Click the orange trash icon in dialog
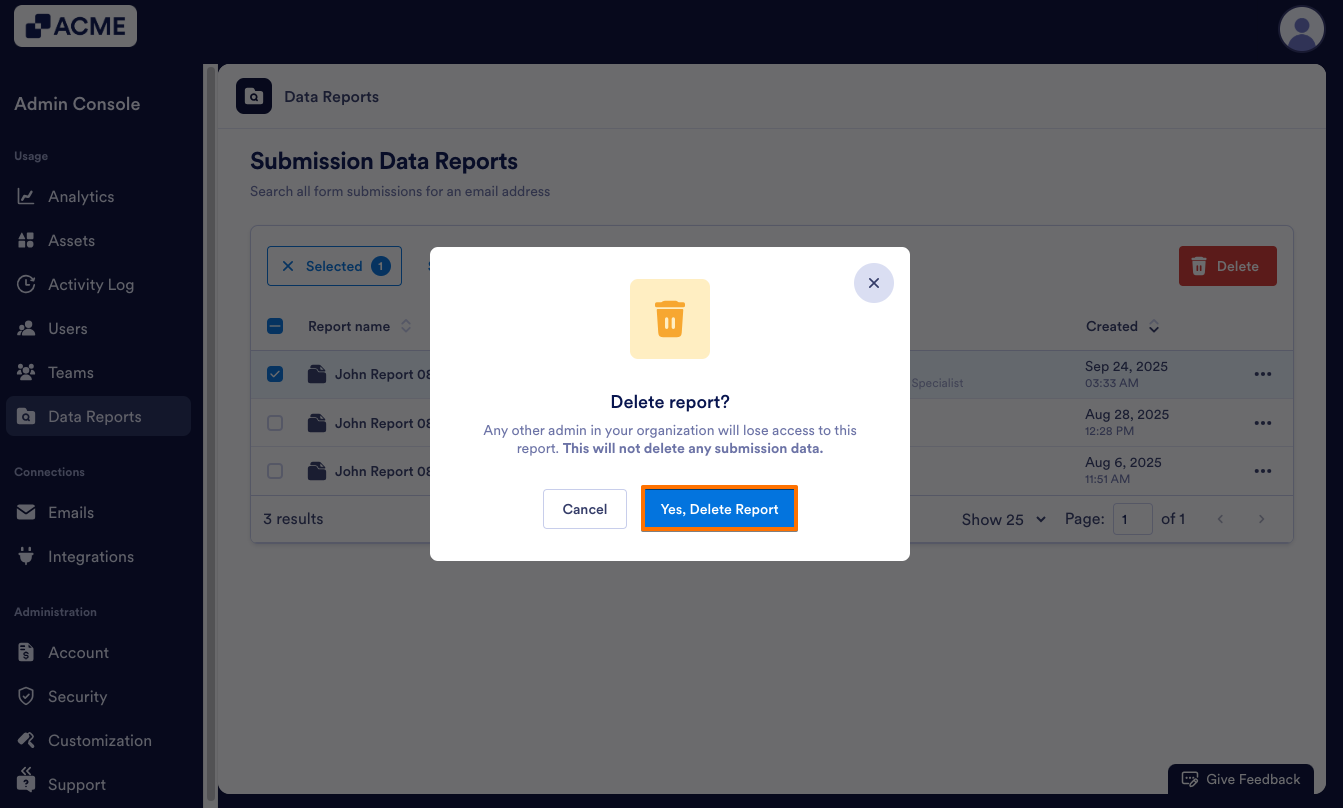 (669, 319)
